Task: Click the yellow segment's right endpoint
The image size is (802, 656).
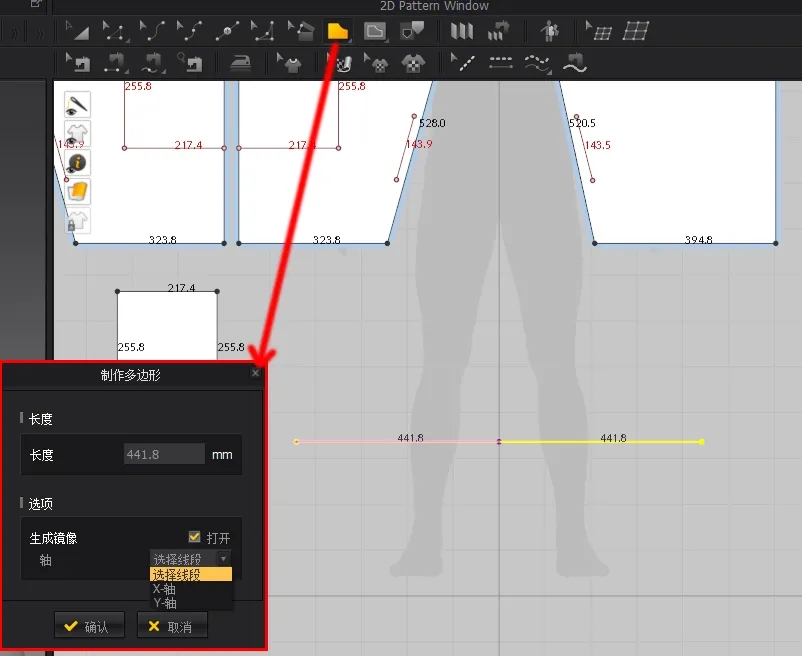Action: 701,441
